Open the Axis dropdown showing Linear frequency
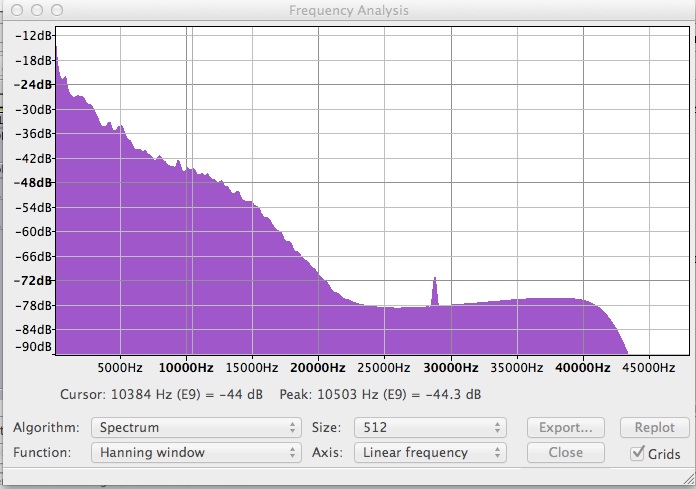Viewport: 696px width, 489px height. pos(430,453)
